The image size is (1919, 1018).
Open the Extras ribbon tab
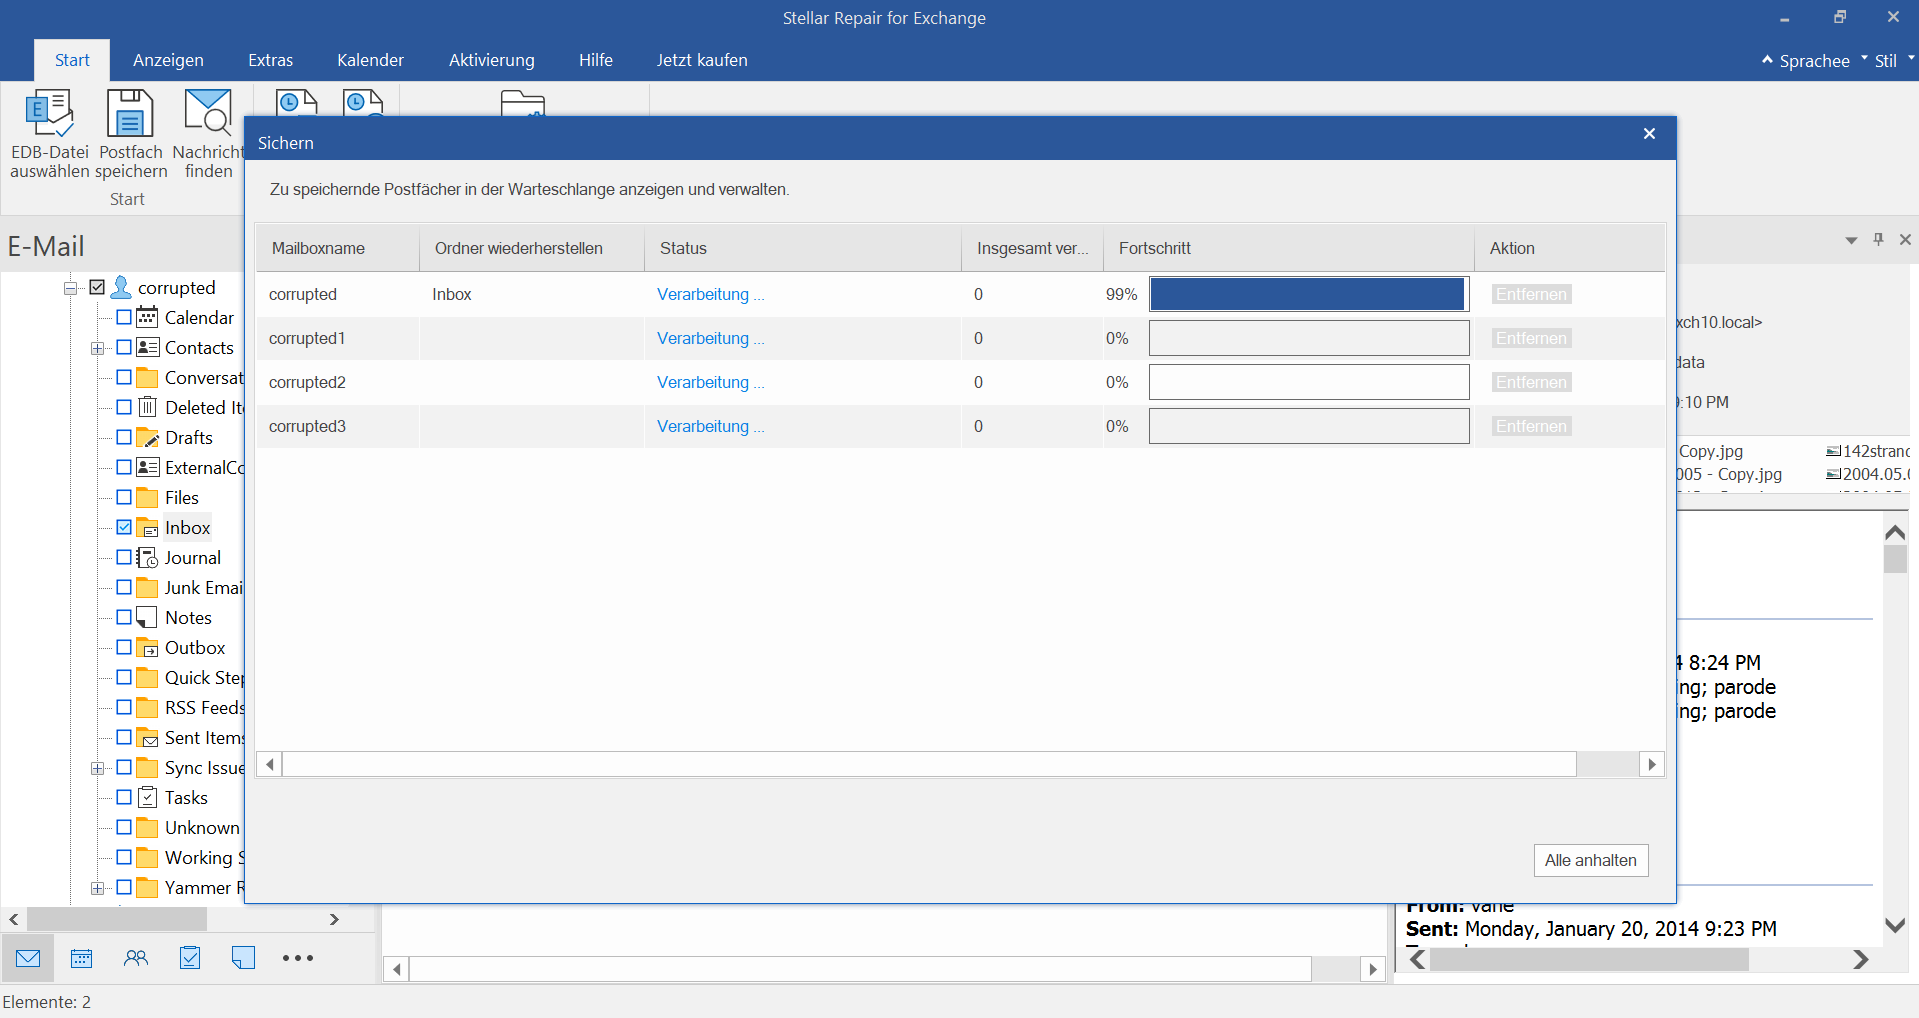click(270, 60)
